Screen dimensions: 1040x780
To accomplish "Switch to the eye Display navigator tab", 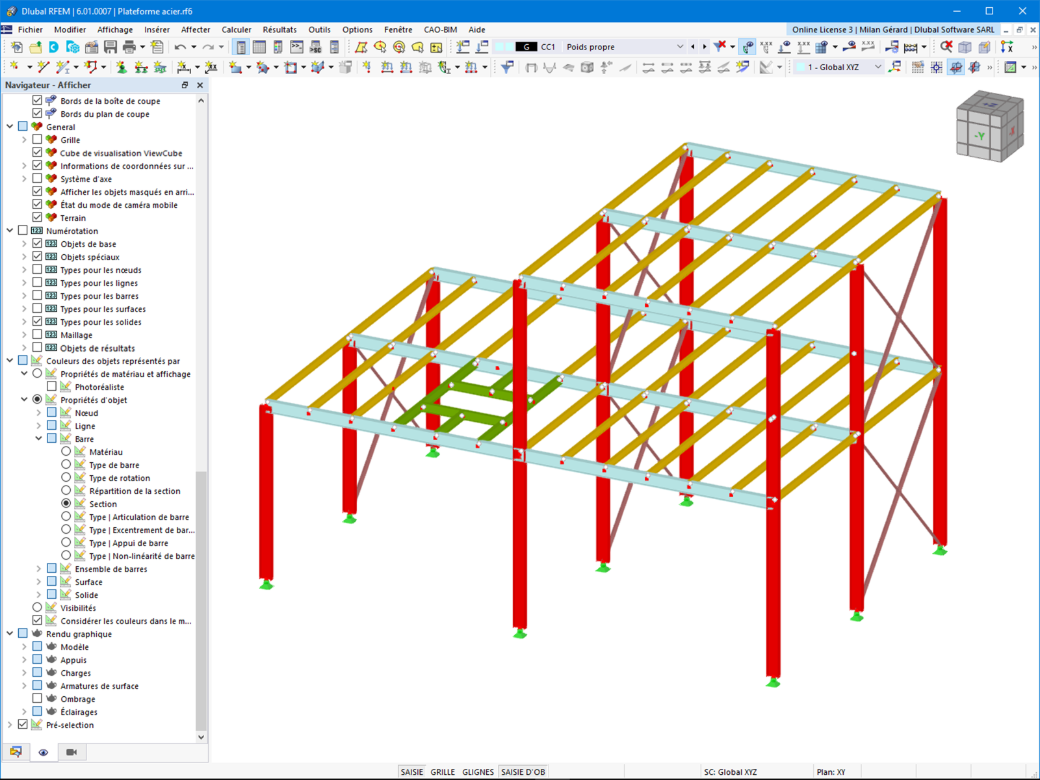I will 43,752.
